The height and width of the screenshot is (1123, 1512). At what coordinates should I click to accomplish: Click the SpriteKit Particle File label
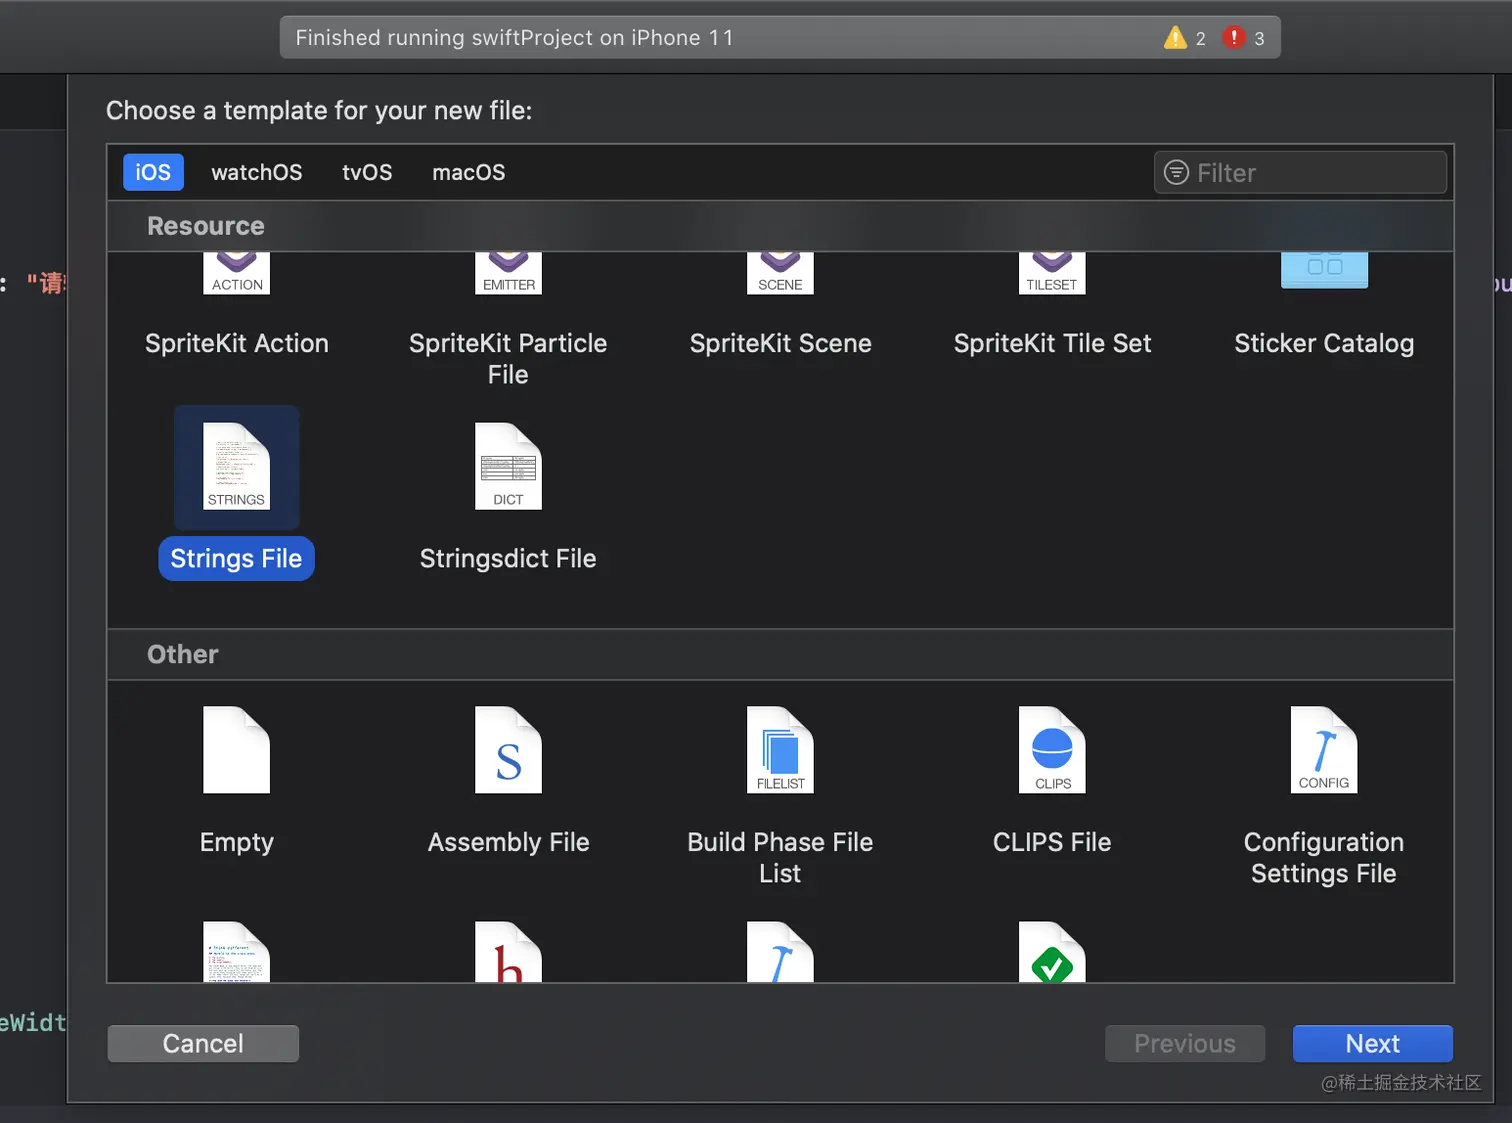508,358
